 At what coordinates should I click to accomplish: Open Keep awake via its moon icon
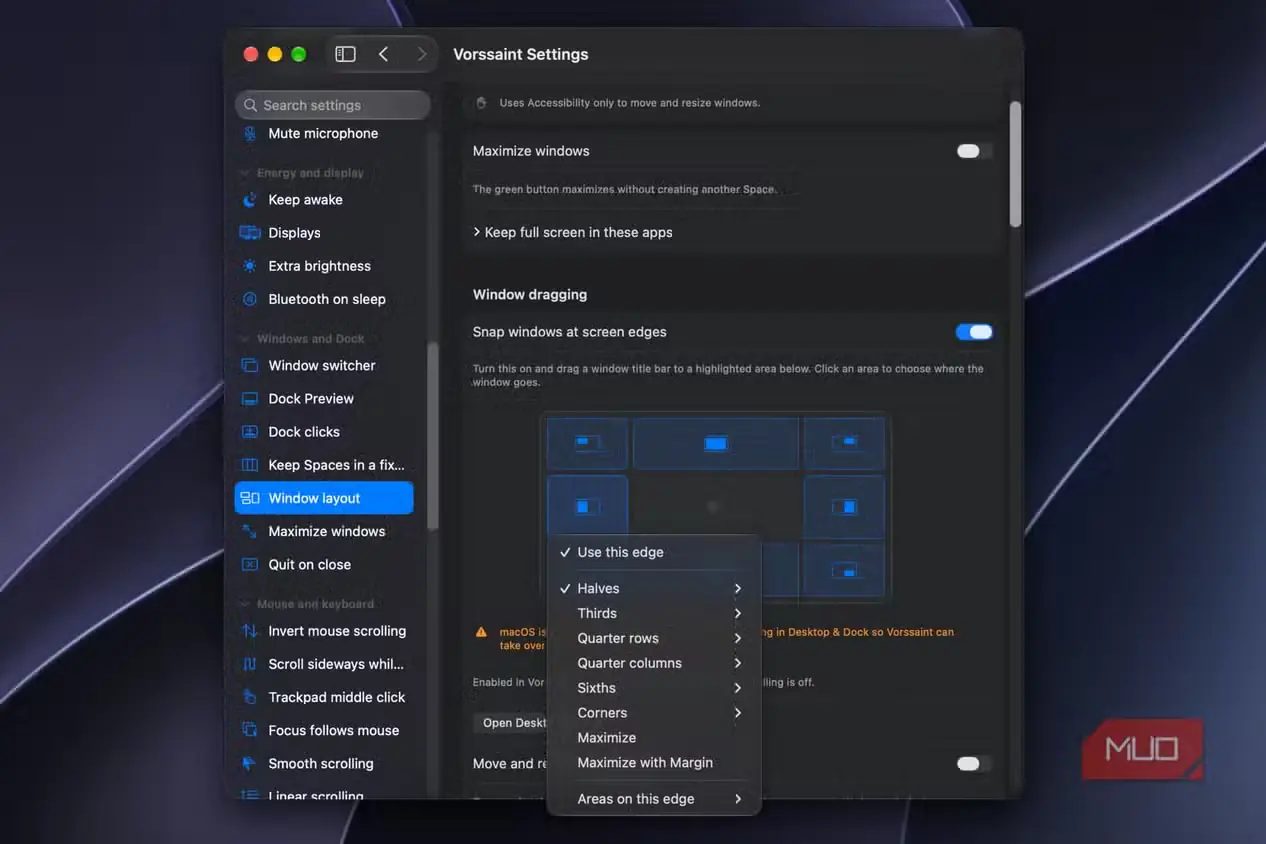[250, 200]
